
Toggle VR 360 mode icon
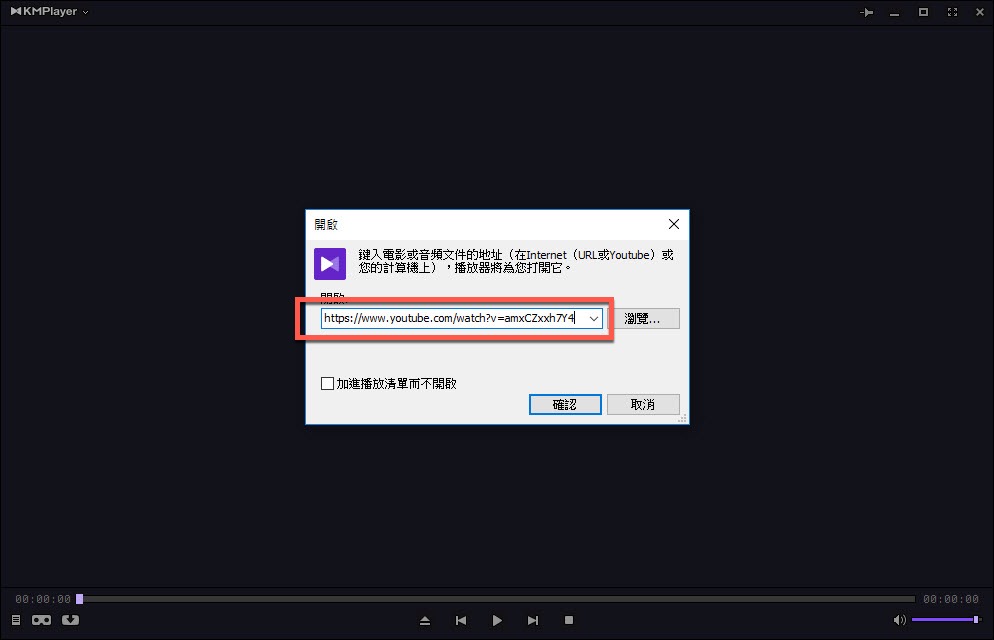click(x=42, y=620)
